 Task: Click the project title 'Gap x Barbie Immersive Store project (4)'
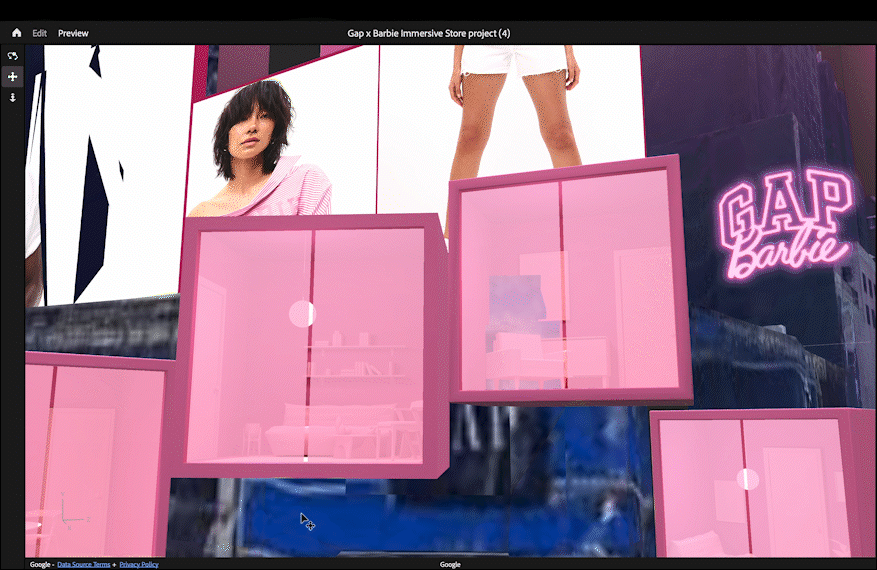tap(428, 33)
